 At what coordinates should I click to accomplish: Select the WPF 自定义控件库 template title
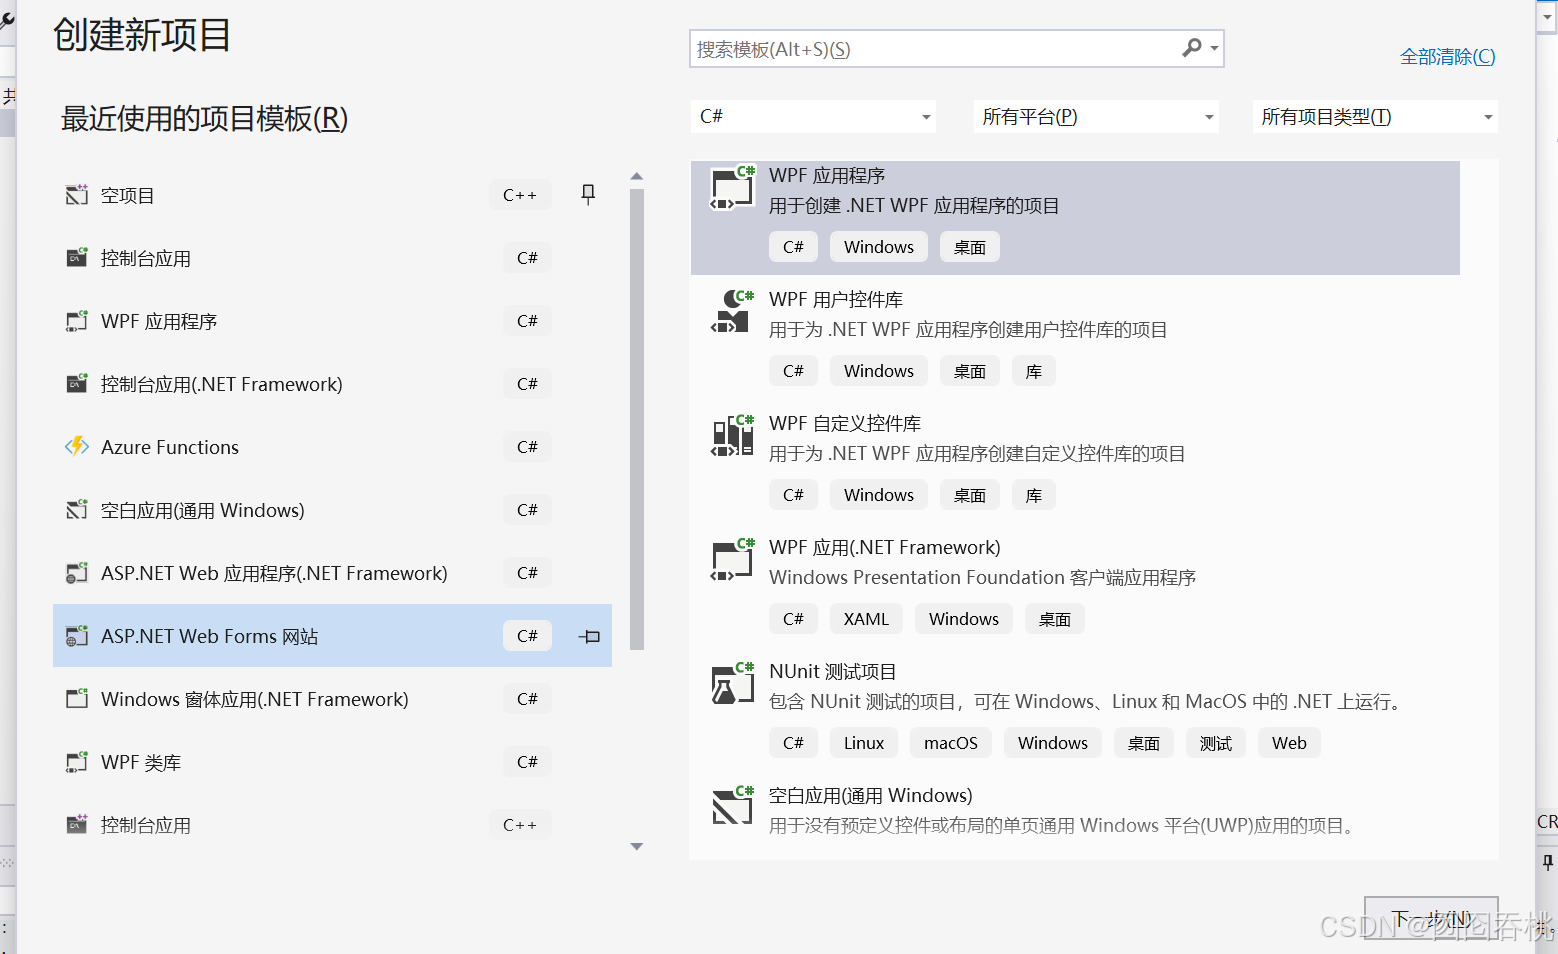845,424
